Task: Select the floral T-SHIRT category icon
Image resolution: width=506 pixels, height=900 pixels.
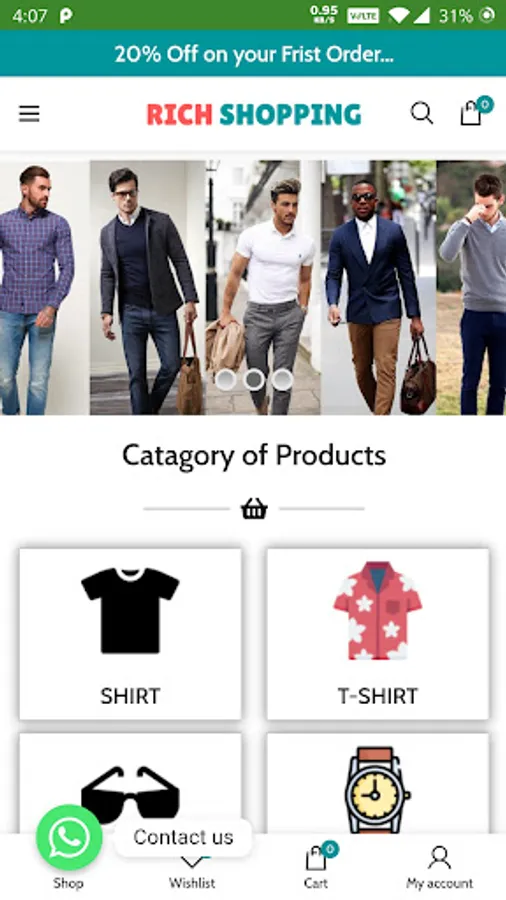Action: pos(377,611)
